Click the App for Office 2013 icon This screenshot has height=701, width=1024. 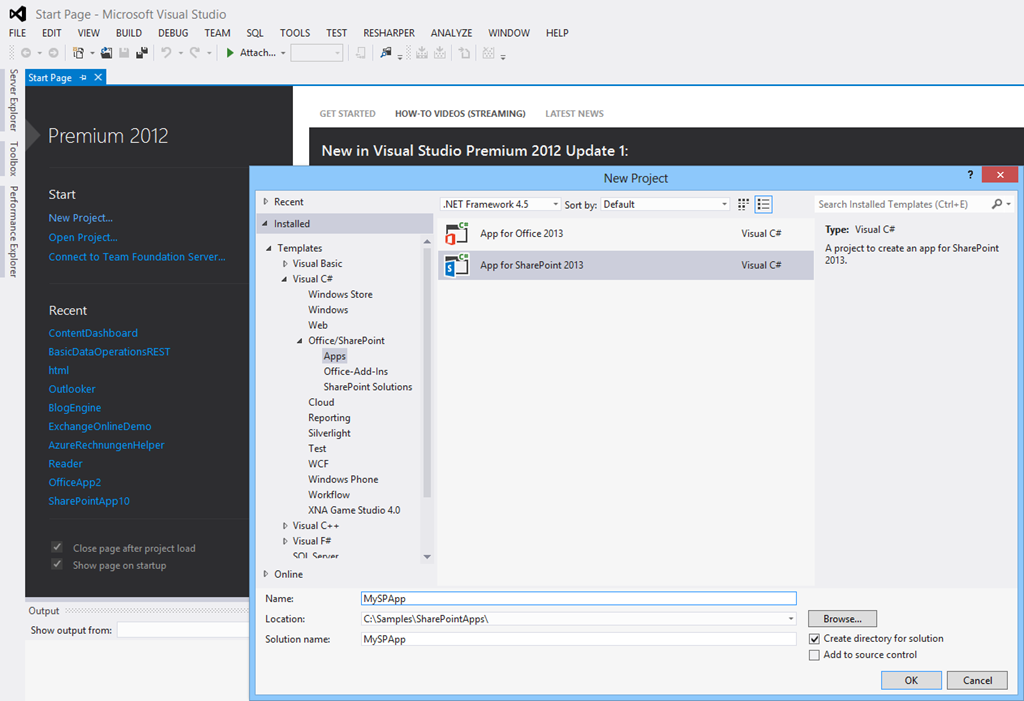coord(457,234)
